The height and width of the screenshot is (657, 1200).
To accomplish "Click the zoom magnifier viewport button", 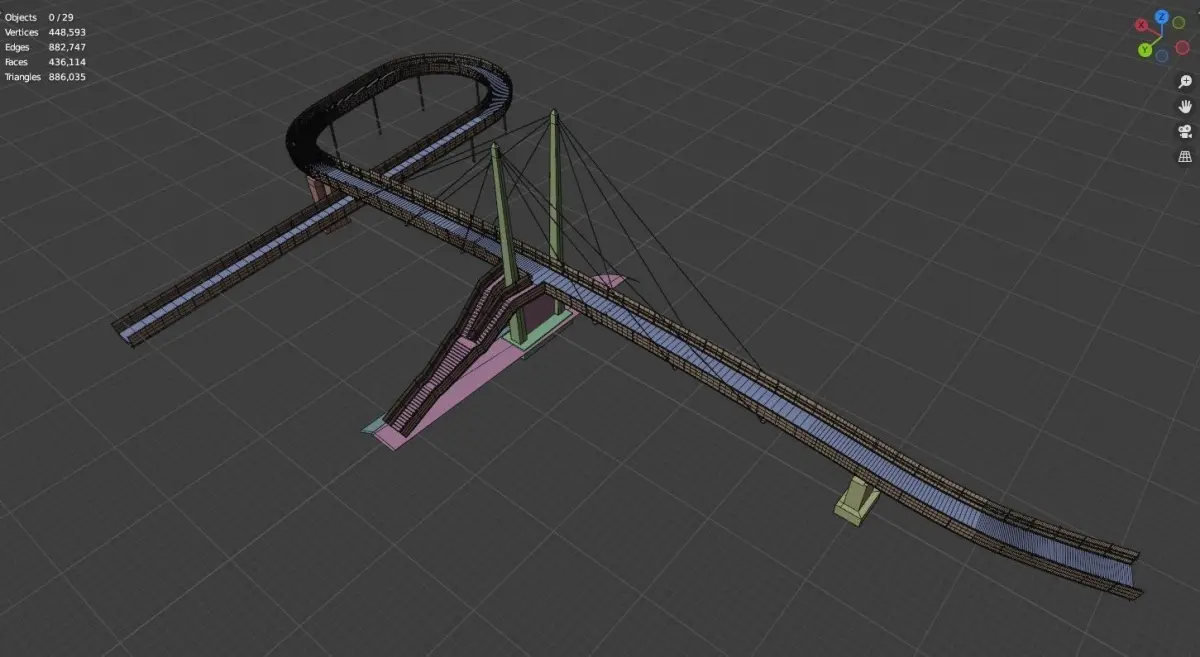I will (x=1185, y=81).
